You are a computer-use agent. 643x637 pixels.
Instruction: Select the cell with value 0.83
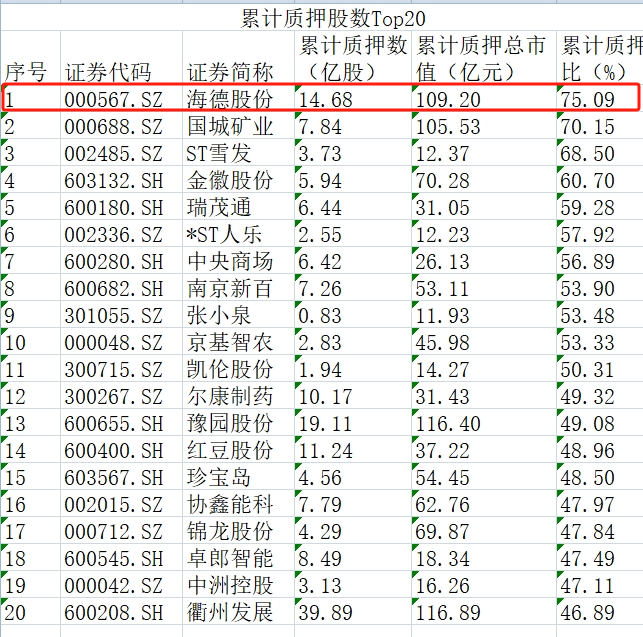pos(353,315)
